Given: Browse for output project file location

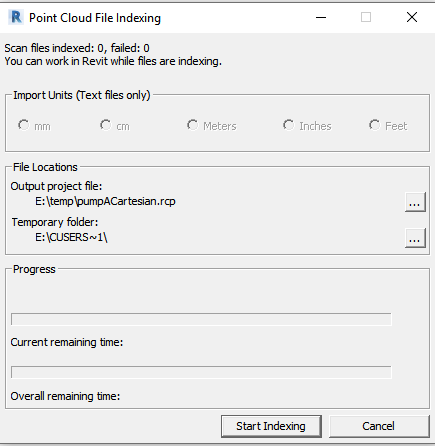Looking at the screenshot, I should [x=415, y=202].
